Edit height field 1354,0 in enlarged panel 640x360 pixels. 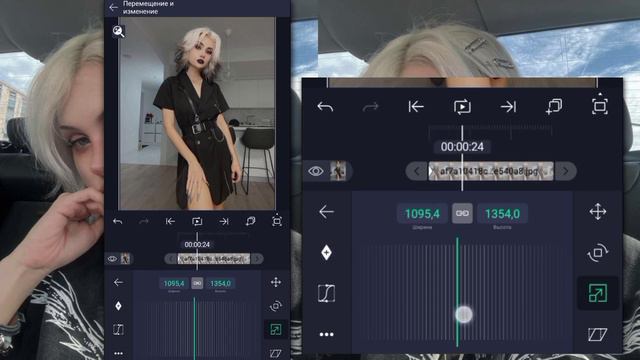tap(502, 213)
